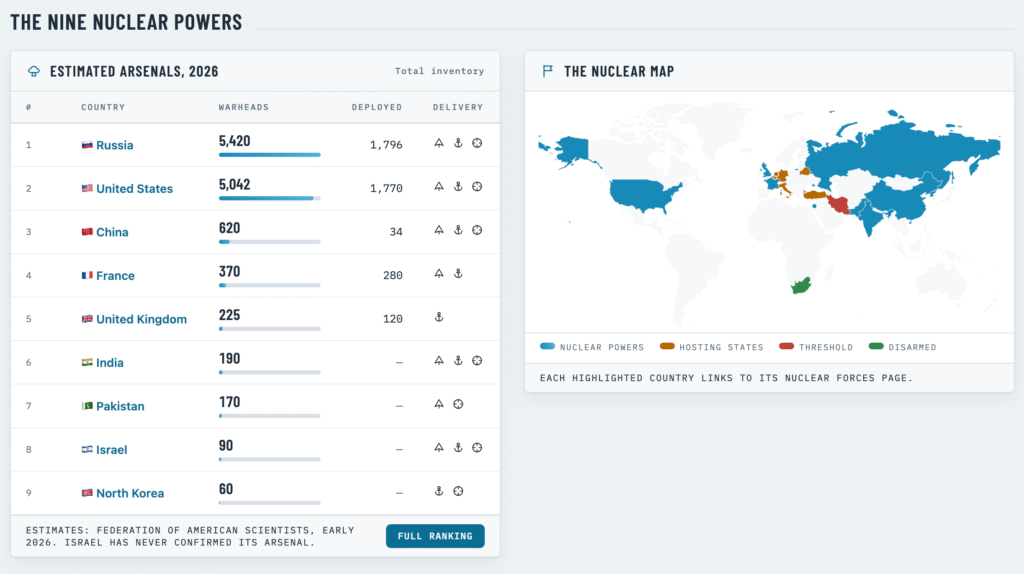Click United States' anchor delivery icon
The height and width of the screenshot is (574, 1024).
click(x=458, y=187)
